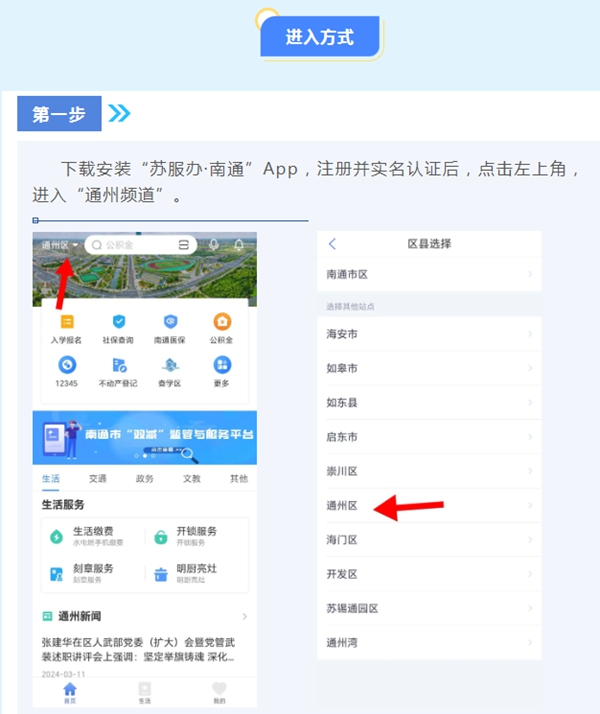Screen dimensions: 600x714
Task: Open notifications bell icon
Action: (x=239, y=245)
